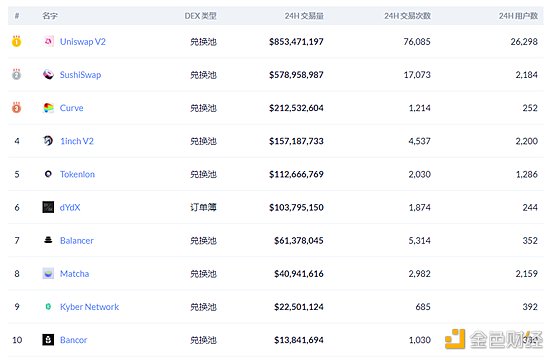Click the bronze third-place medal icon
The height and width of the screenshot is (360, 554).
click(16, 107)
